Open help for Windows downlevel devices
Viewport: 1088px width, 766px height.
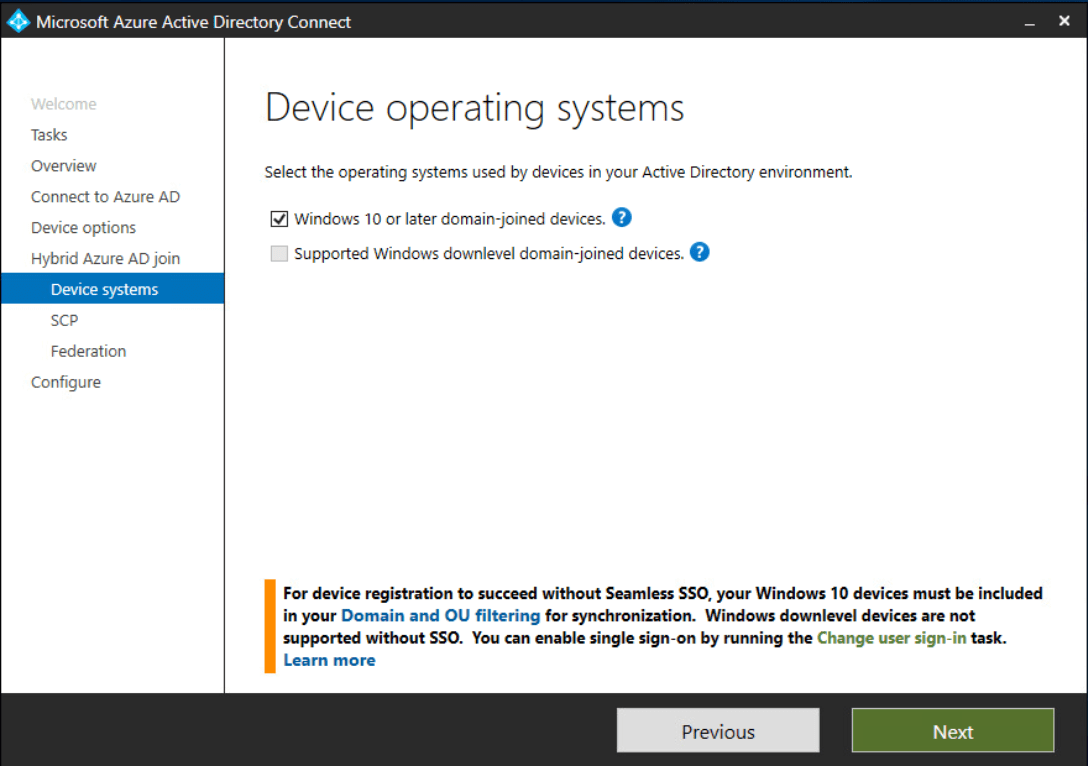[699, 252]
